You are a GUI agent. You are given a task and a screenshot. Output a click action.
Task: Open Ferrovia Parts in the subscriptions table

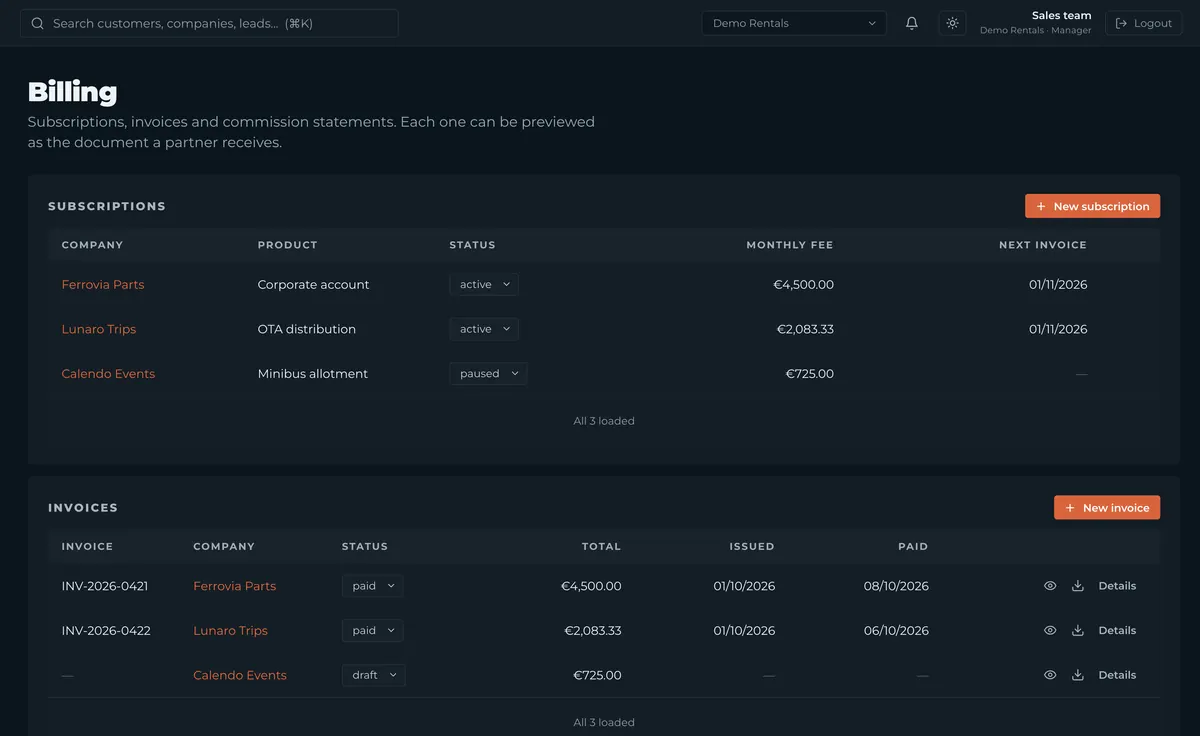(103, 285)
